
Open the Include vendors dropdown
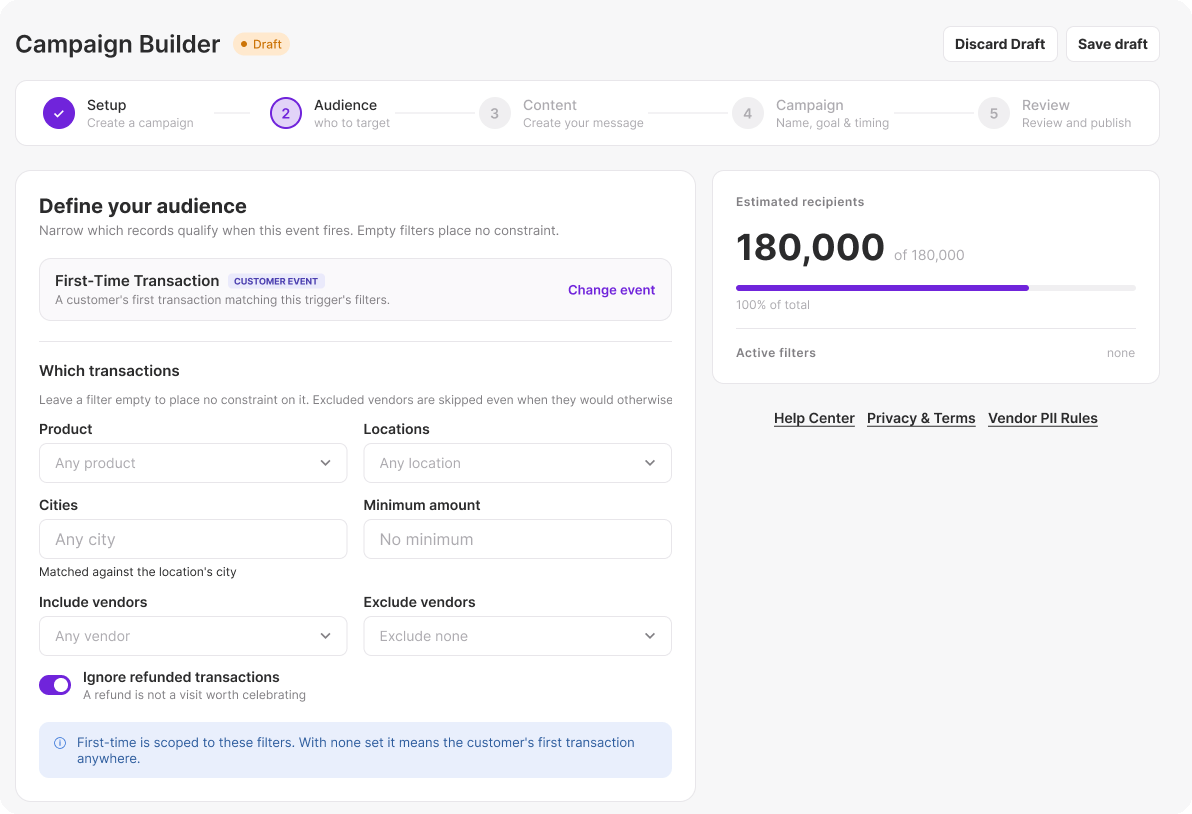[193, 636]
